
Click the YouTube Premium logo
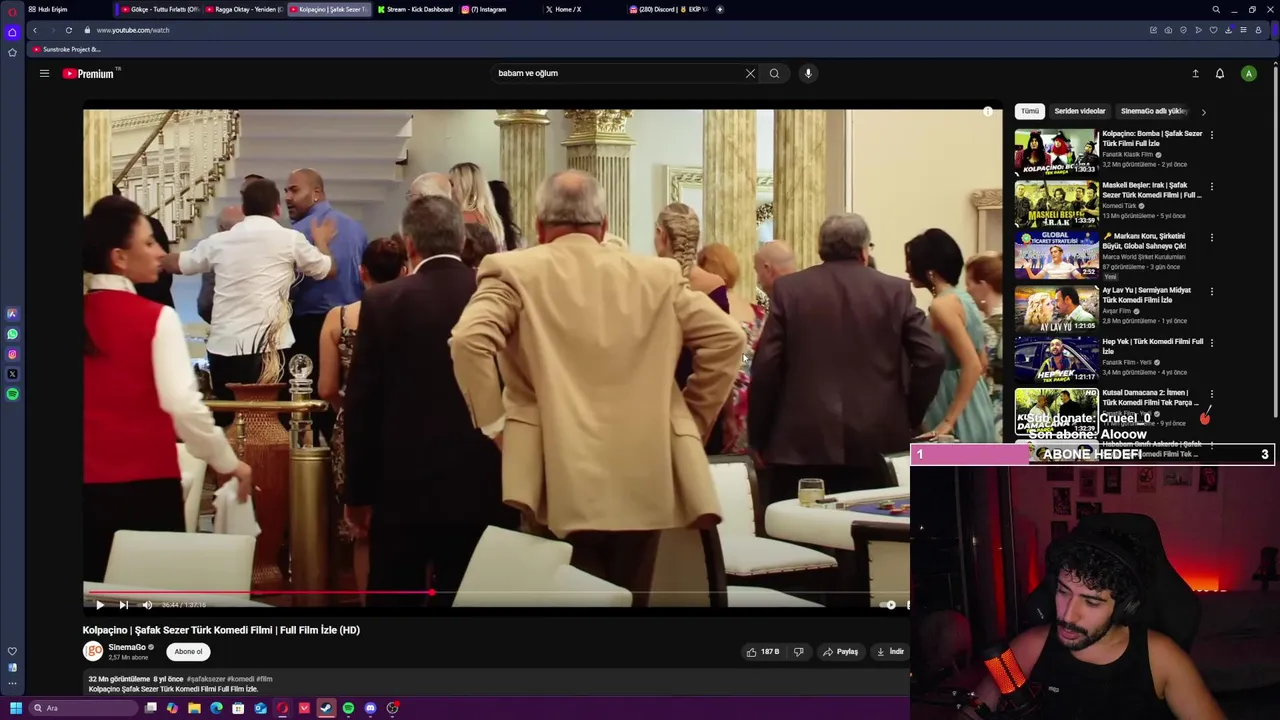coord(89,73)
